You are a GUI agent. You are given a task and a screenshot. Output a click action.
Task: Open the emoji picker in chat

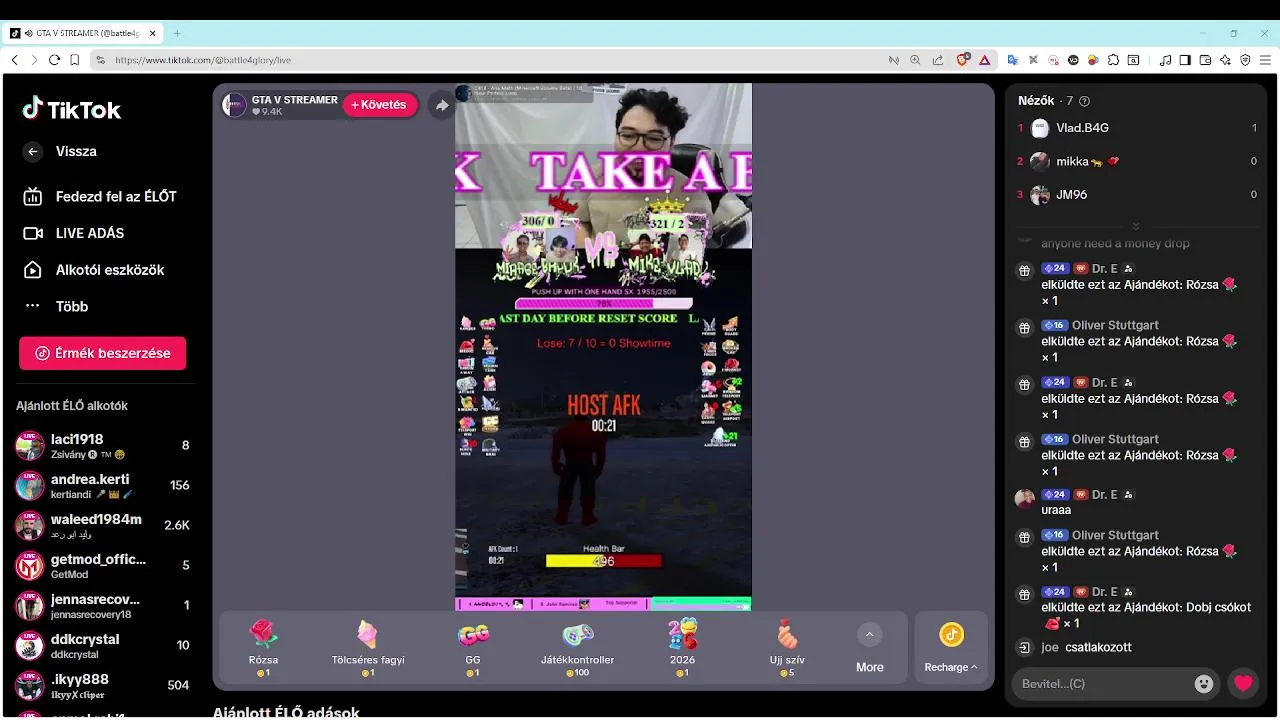coord(1204,684)
